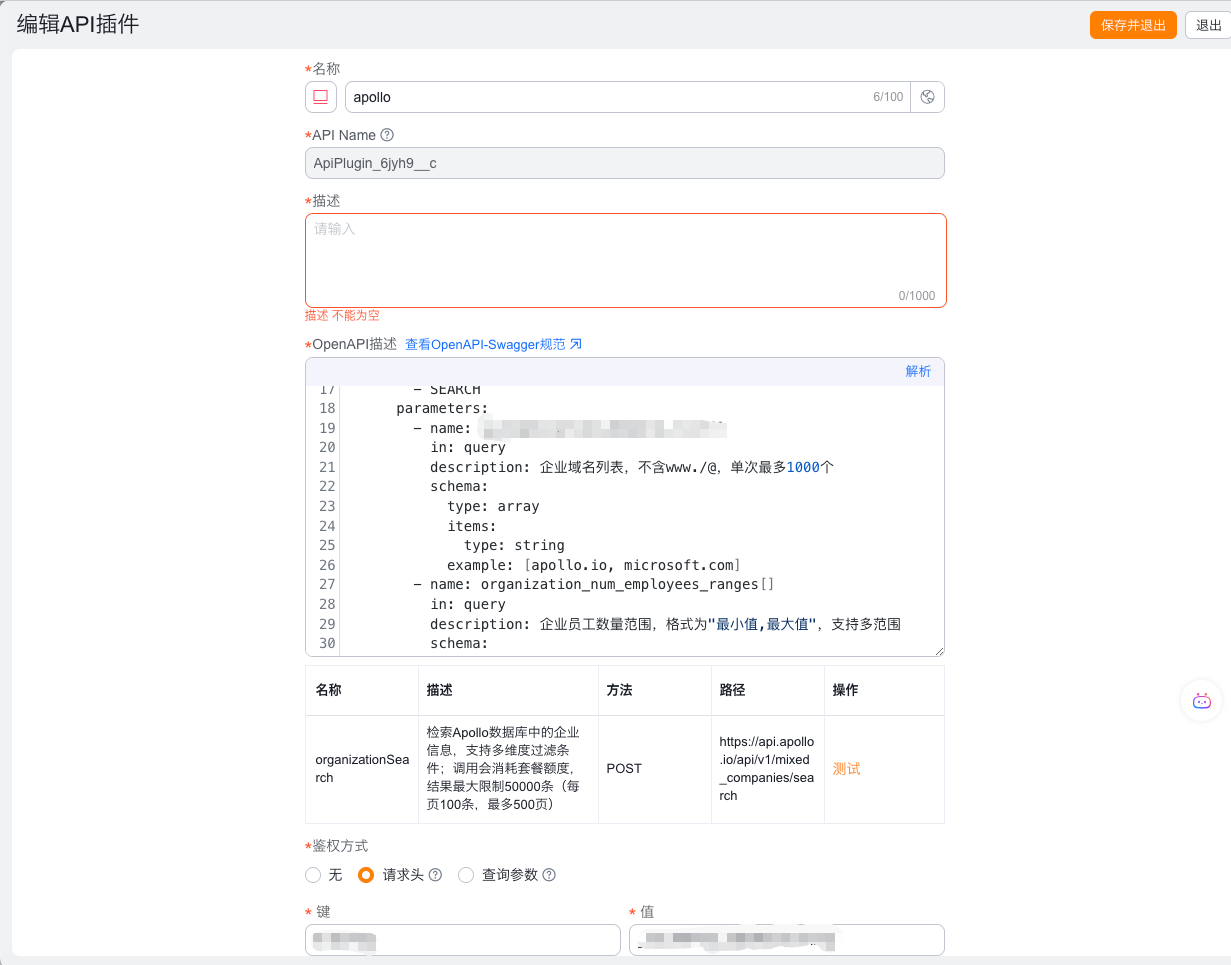The height and width of the screenshot is (965, 1231).
Task: Click 保存并退出 button
Action: pos(1133,25)
